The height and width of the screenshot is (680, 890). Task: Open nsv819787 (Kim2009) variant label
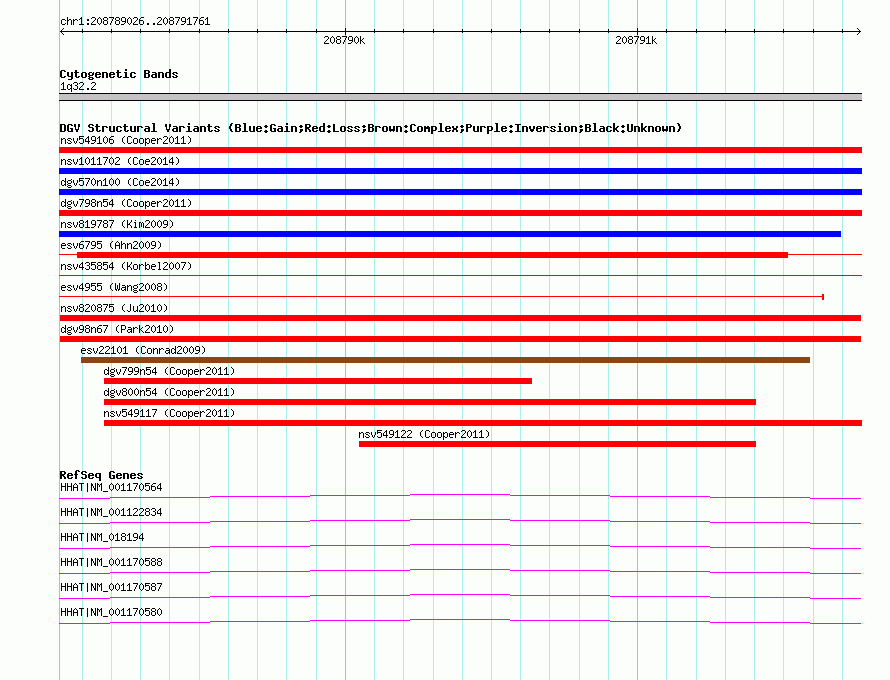point(117,224)
